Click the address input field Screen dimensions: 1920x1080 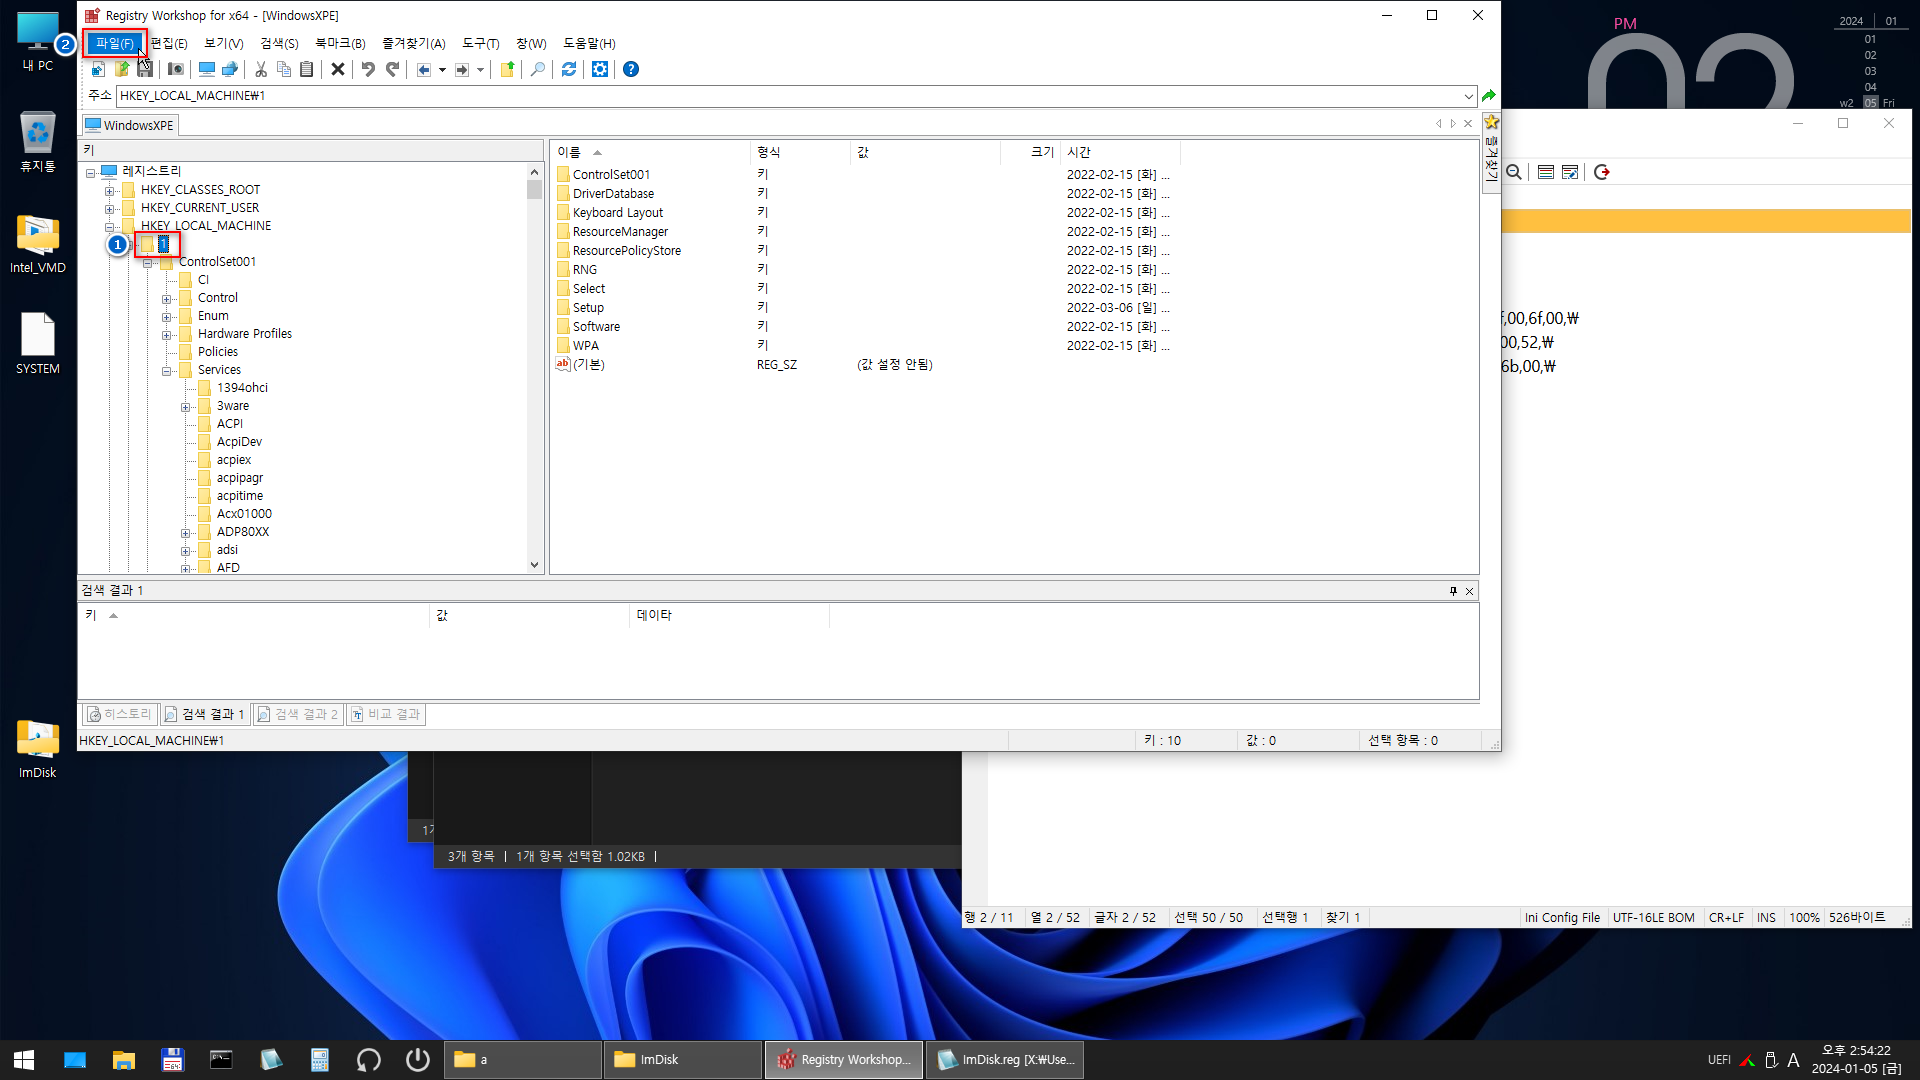coord(790,96)
